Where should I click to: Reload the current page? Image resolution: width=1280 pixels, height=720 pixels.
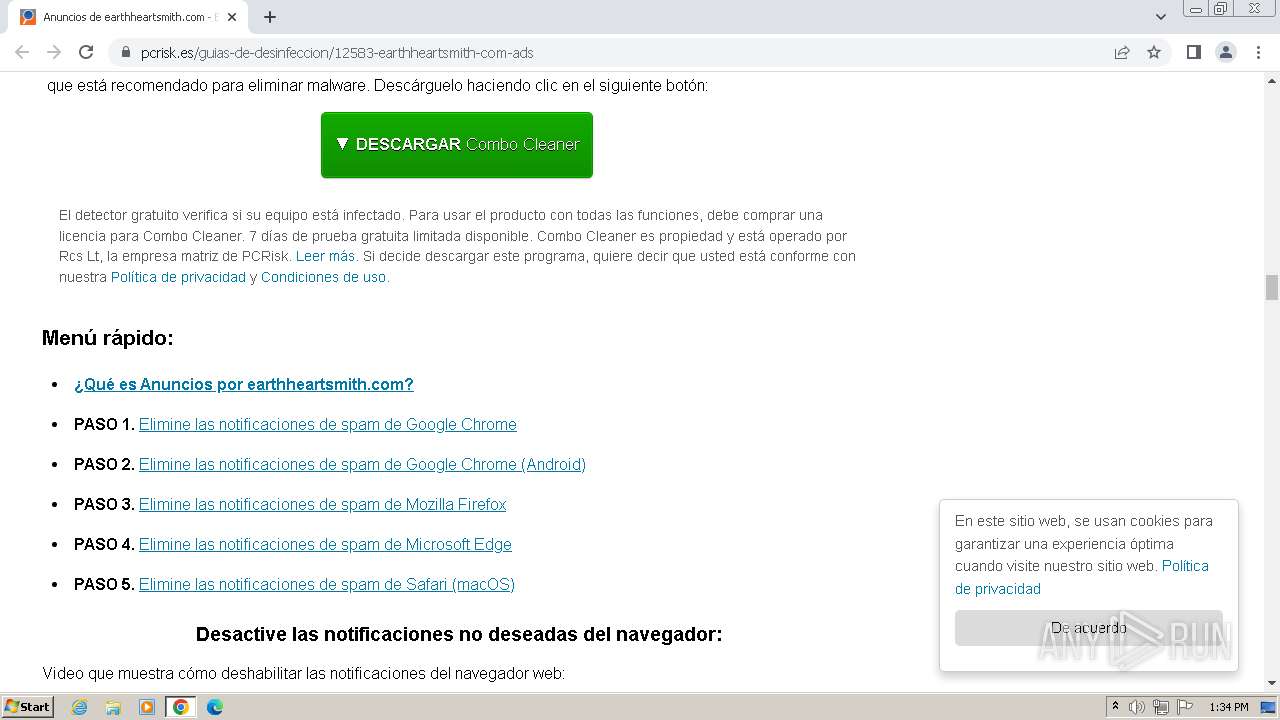(x=86, y=52)
